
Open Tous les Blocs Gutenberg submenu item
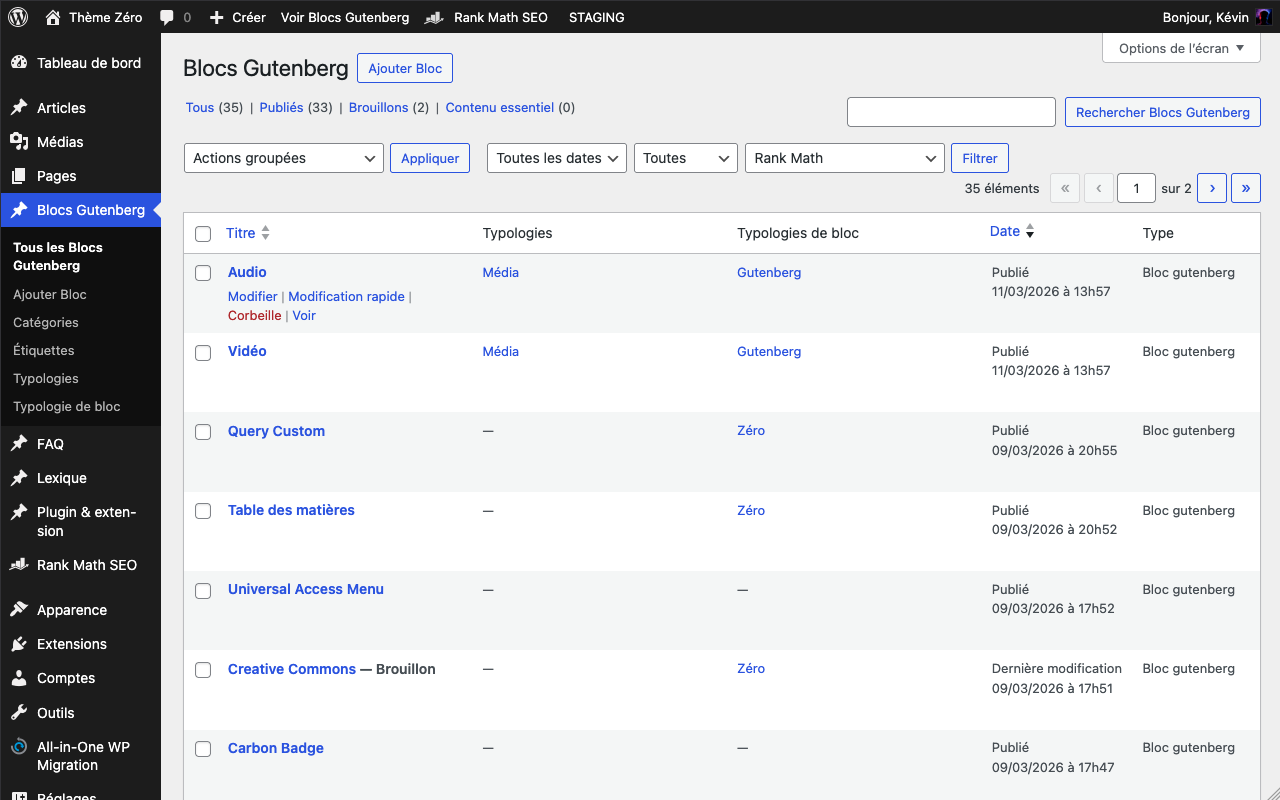58,256
